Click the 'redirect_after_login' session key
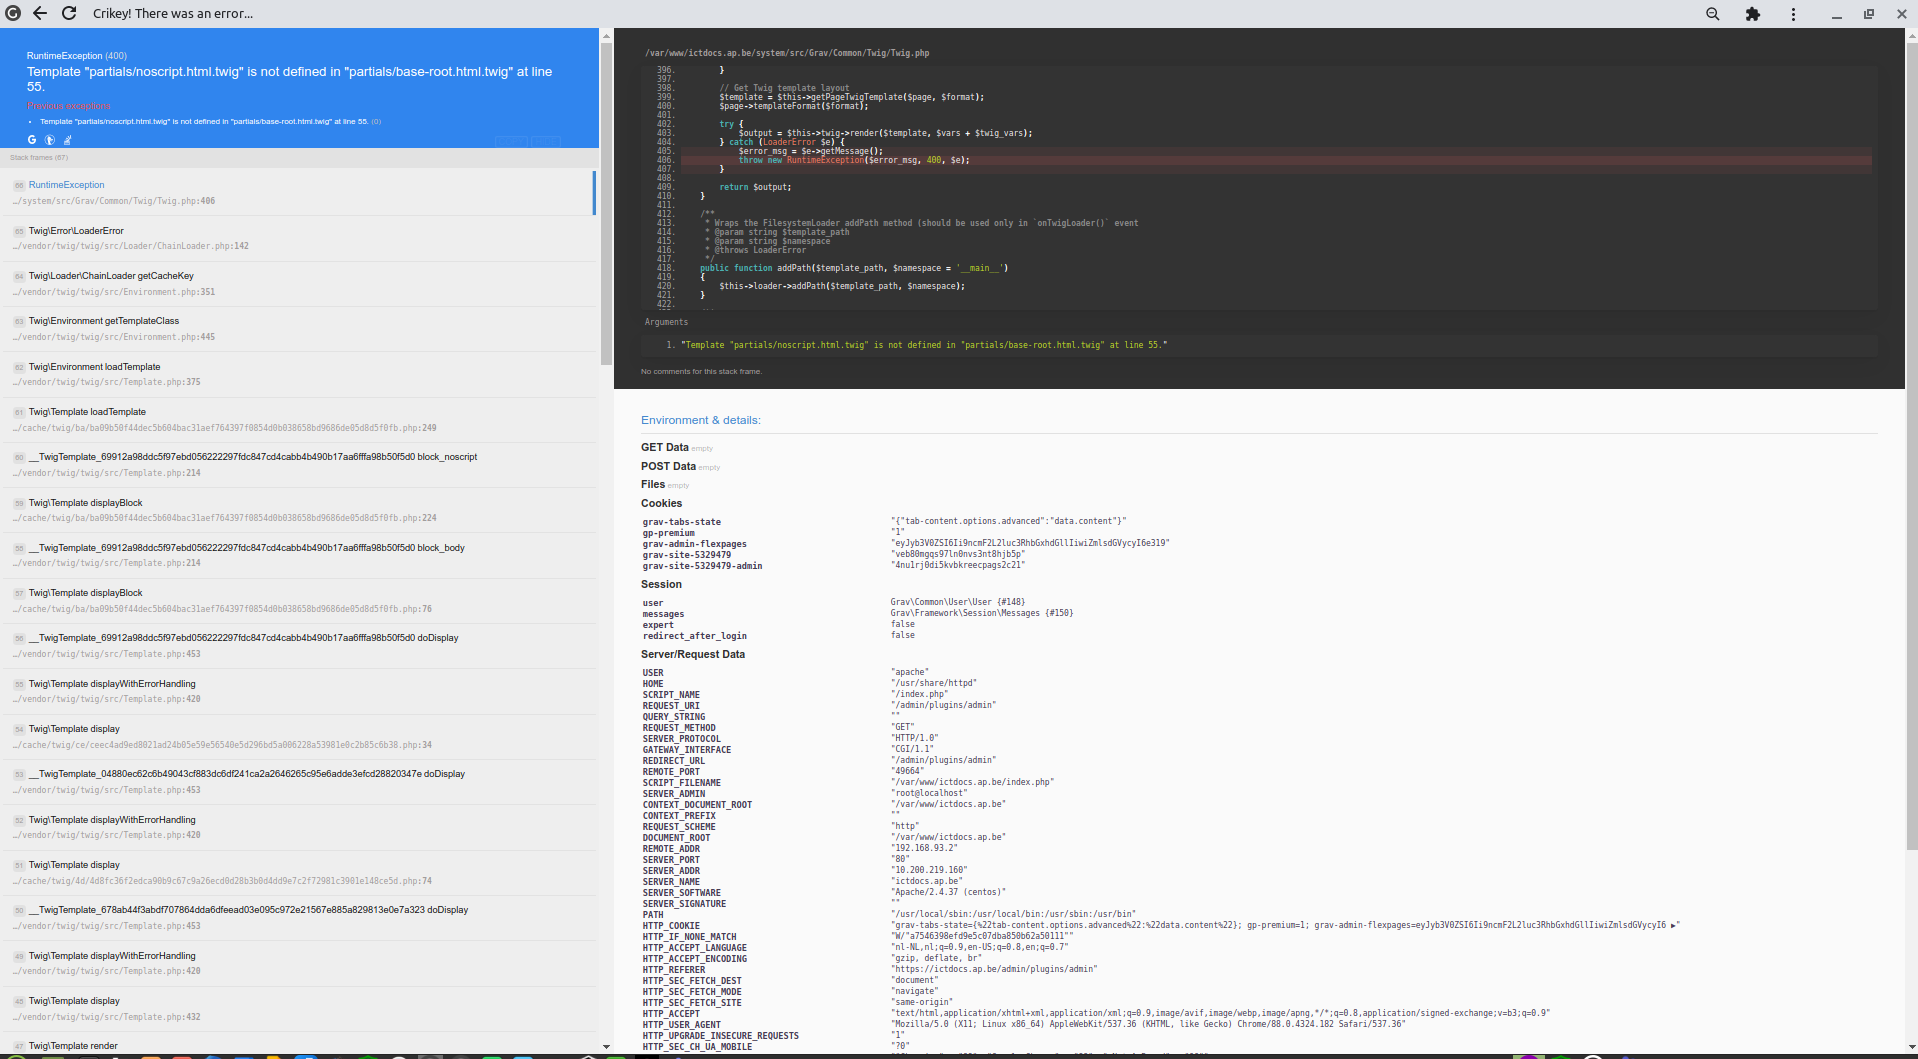 [695, 636]
